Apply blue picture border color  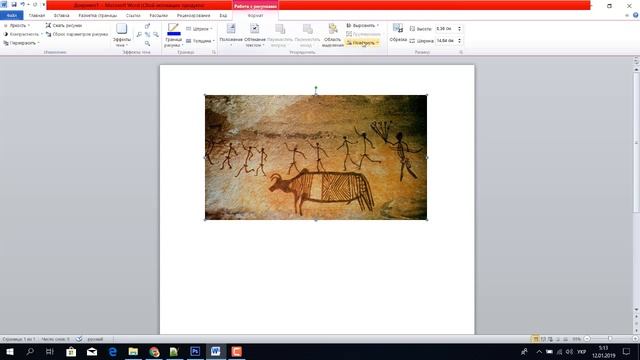click(x=173, y=29)
